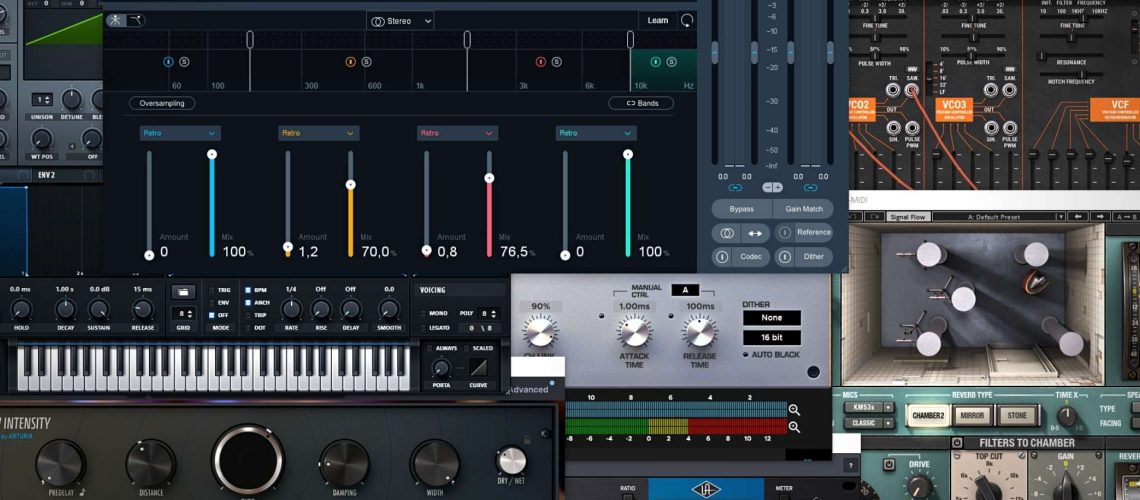Image resolution: width=1140 pixels, height=500 pixels.
Task: Toggle the ANCH checkbox
Action: click(248, 302)
